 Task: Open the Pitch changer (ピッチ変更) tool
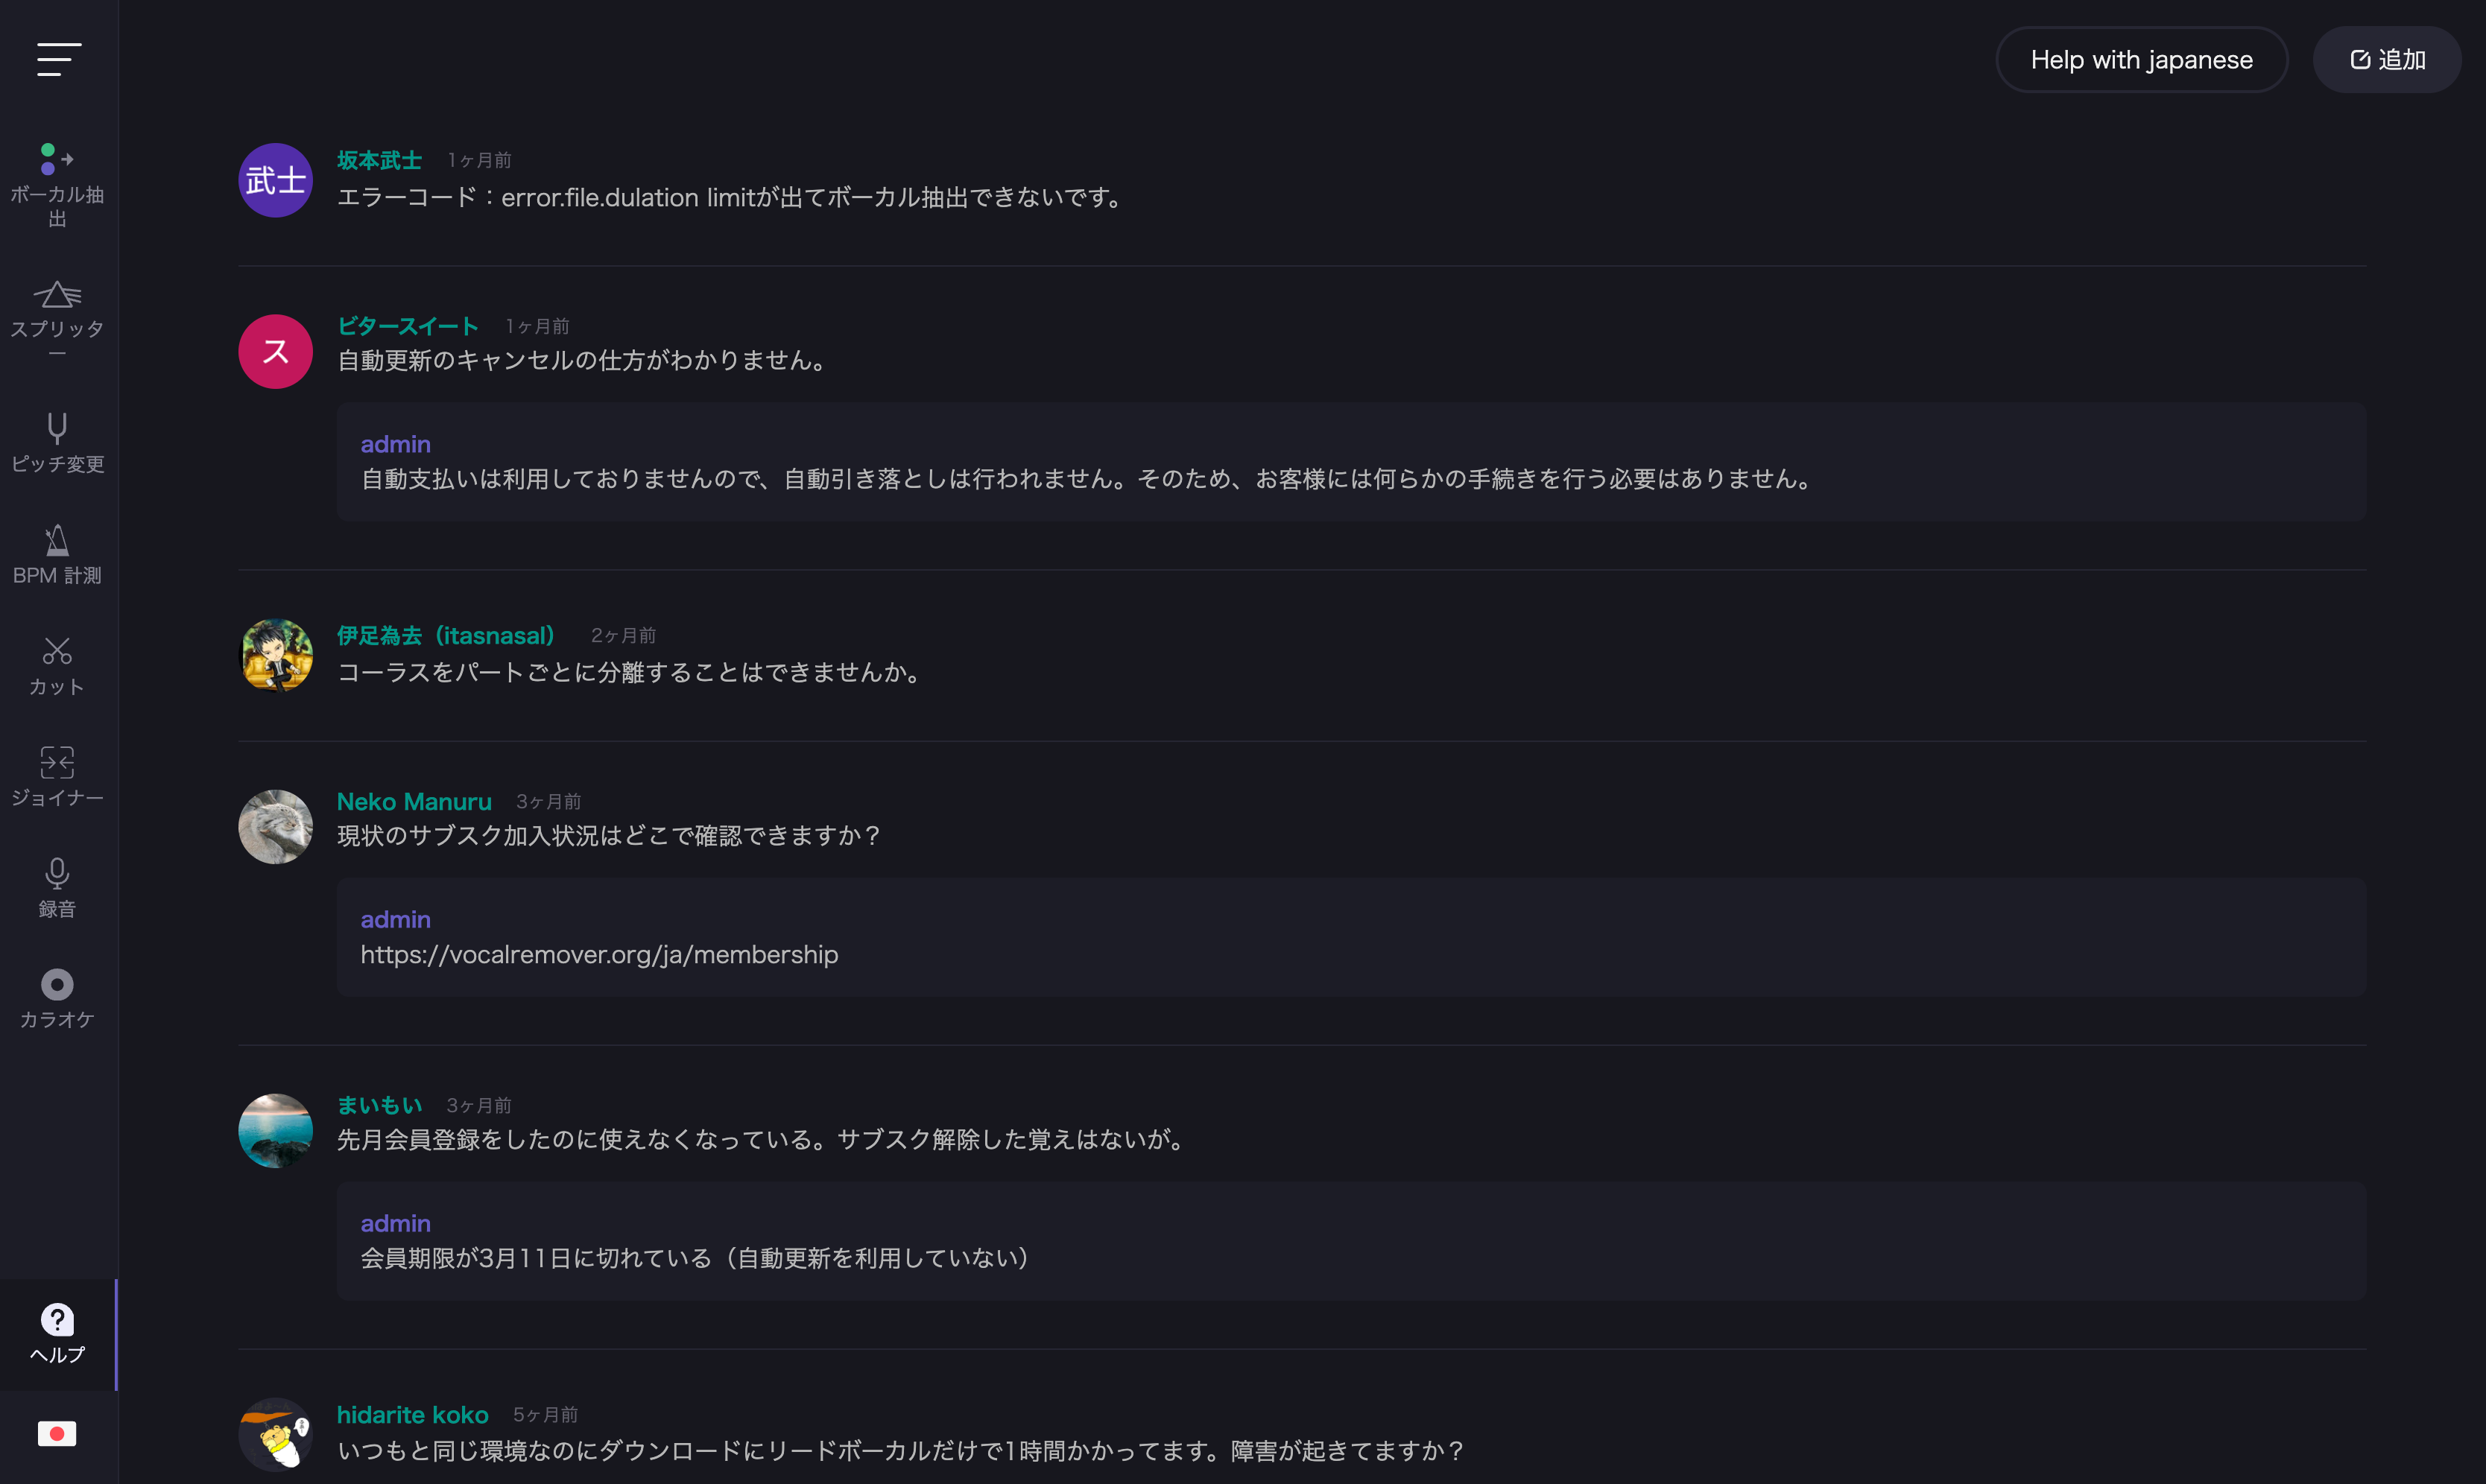click(x=57, y=442)
